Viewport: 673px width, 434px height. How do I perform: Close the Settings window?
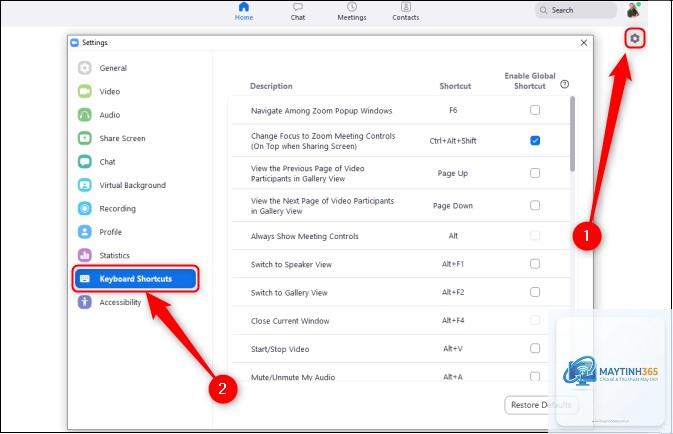pyautogui.click(x=584, y=42)
